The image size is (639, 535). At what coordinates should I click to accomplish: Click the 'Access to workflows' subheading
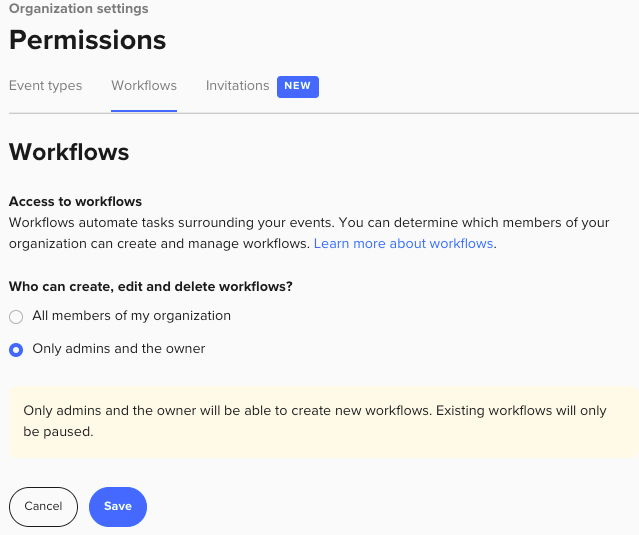coord(75,202)
